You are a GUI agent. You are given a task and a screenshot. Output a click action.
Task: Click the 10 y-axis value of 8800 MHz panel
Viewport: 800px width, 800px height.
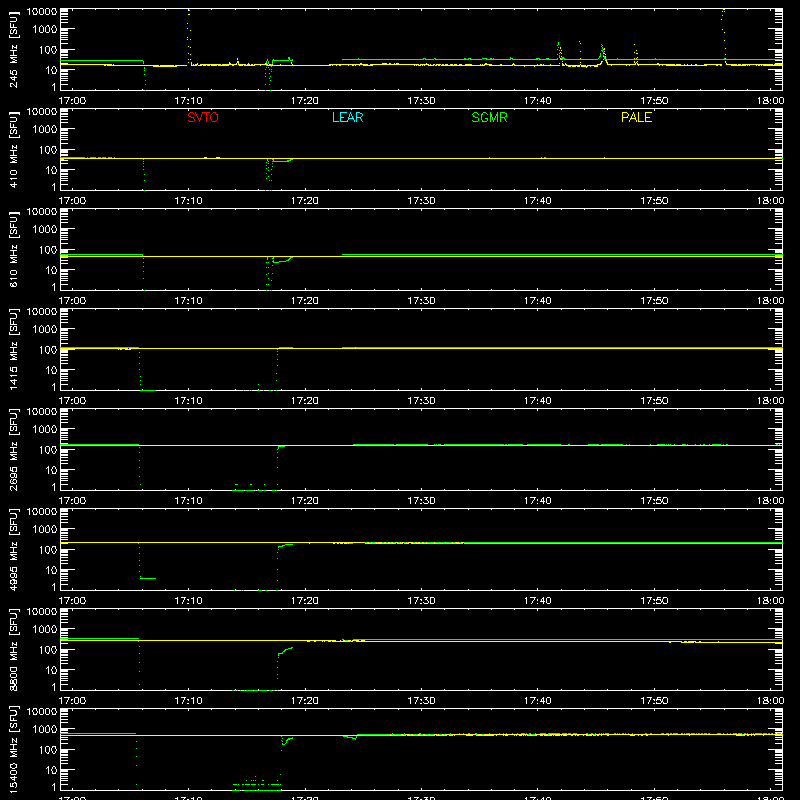[x=51, y=670]
